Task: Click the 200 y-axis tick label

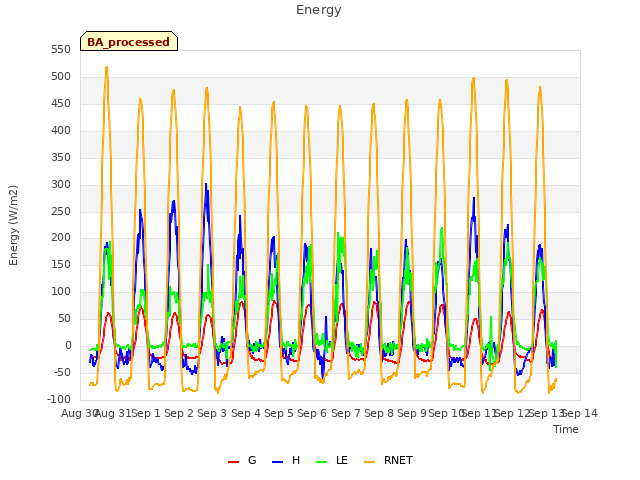Action: click(61, 238)
